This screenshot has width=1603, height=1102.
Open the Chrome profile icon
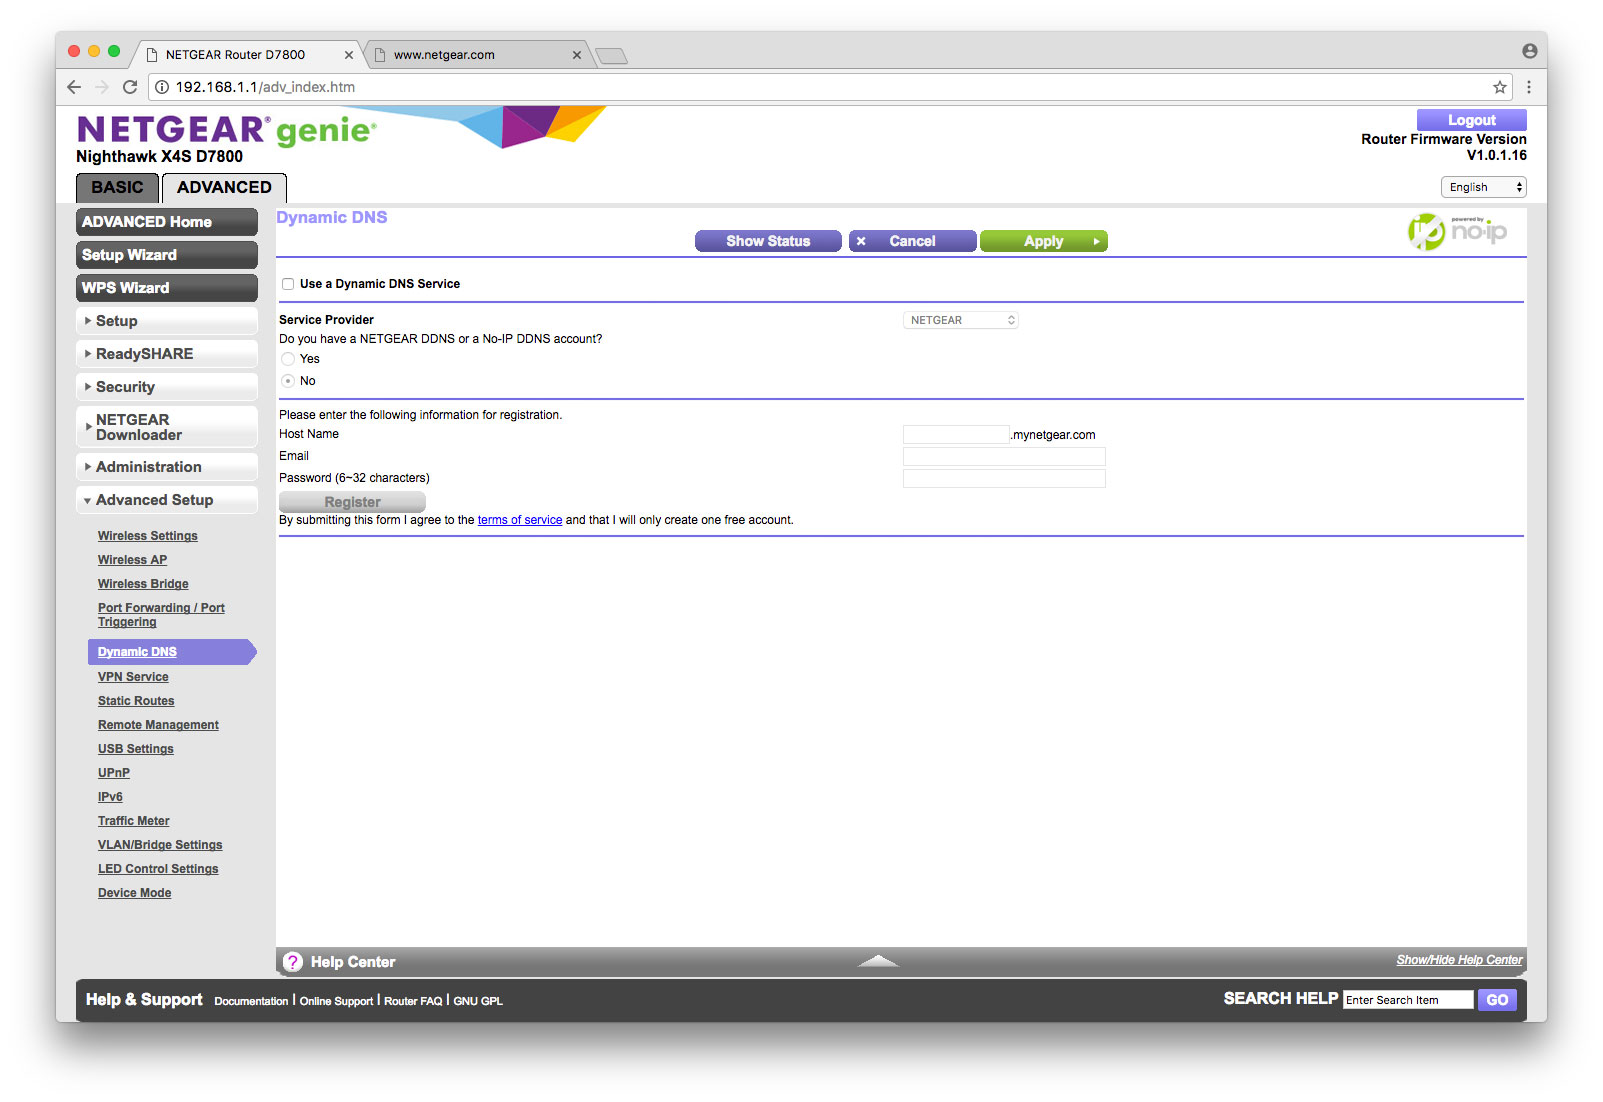point(1530,51)
